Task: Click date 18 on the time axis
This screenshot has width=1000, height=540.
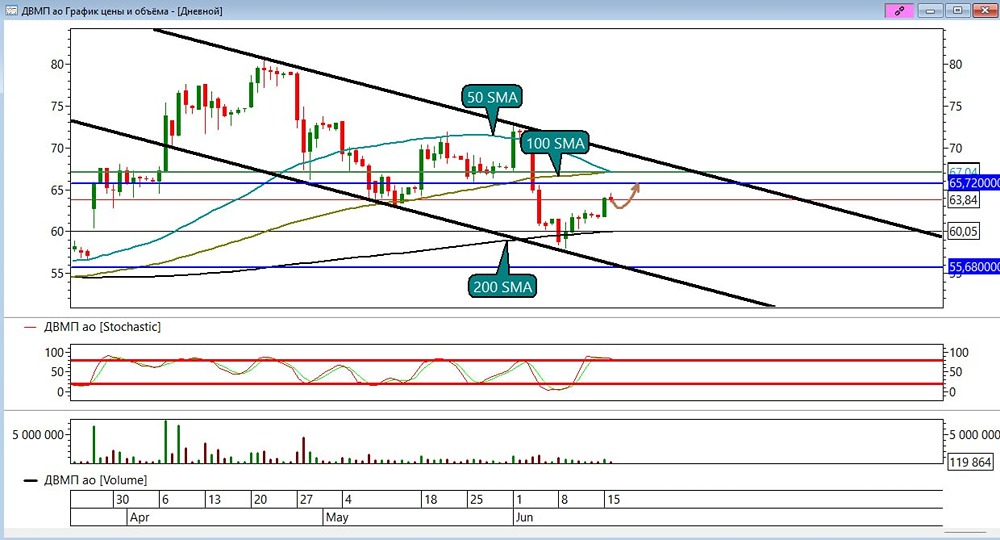Action: [x=430, y=500]
